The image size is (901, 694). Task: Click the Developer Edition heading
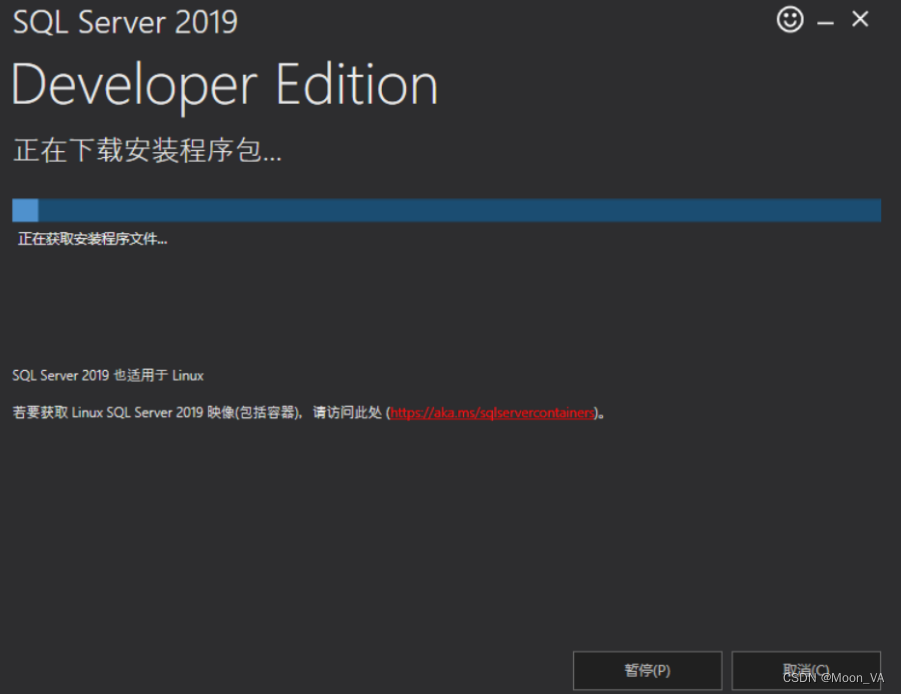225,85
